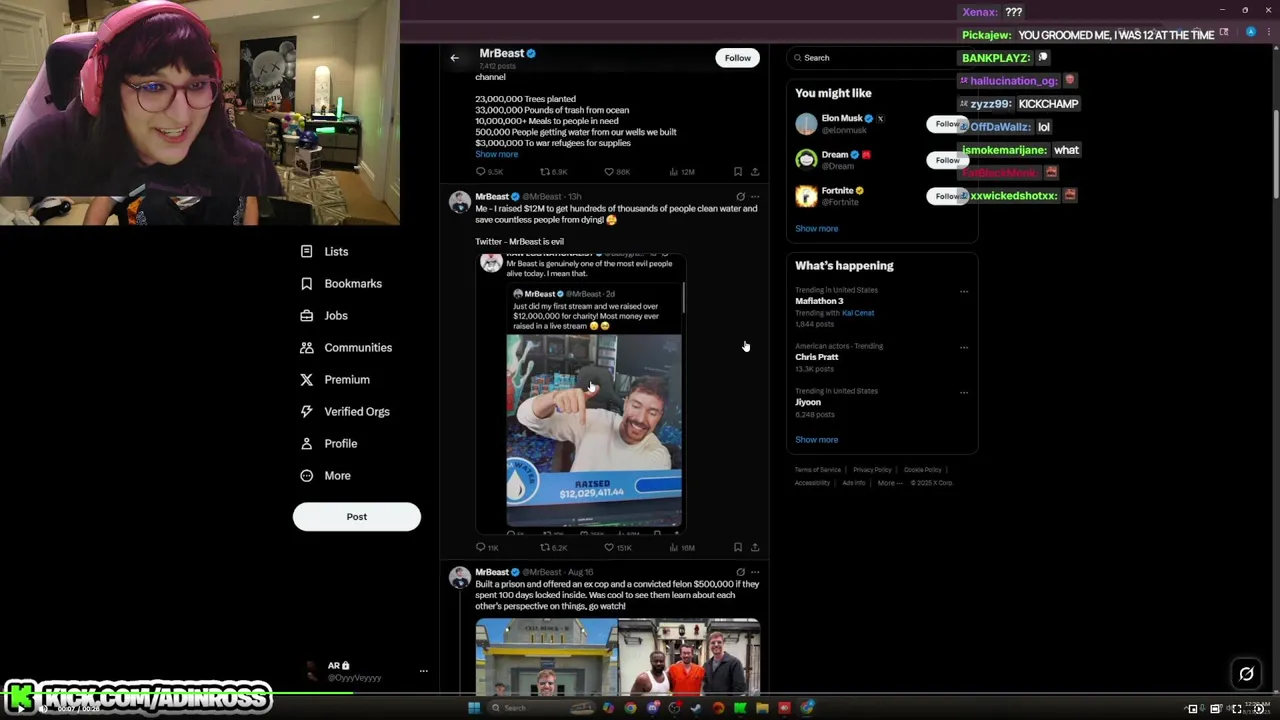Screen dimensions: 1280x720
Task: Open Communities in the sidebar
Action: click(x=358, y=348)
